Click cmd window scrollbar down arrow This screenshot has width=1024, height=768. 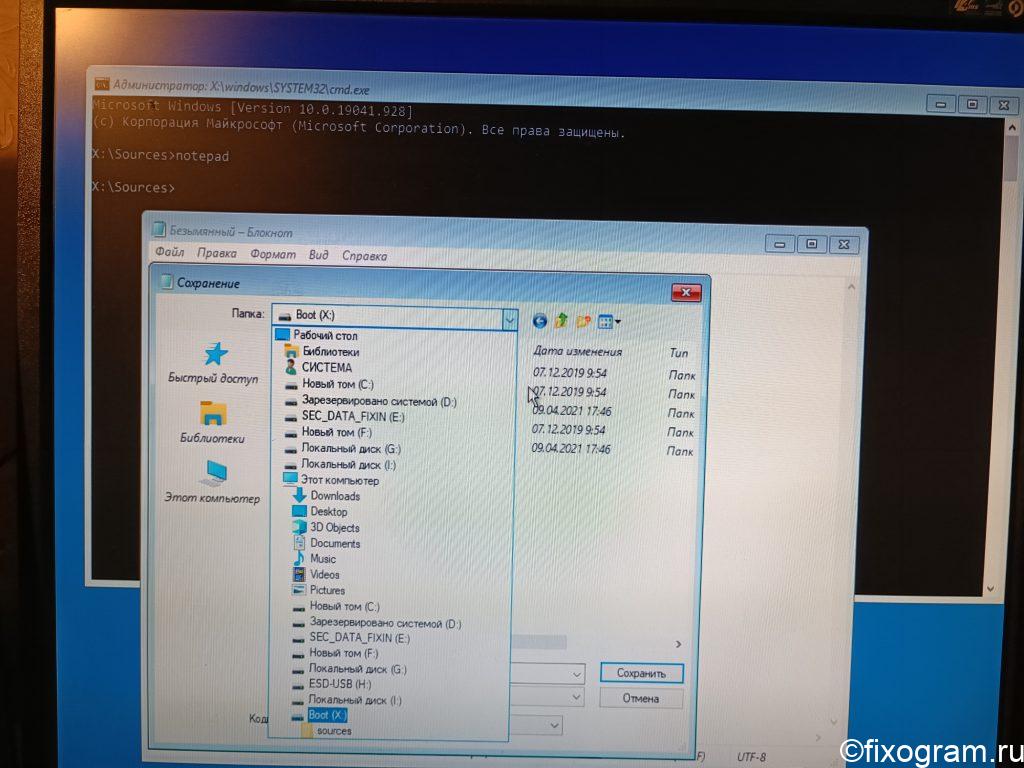(x=991, y=588)
